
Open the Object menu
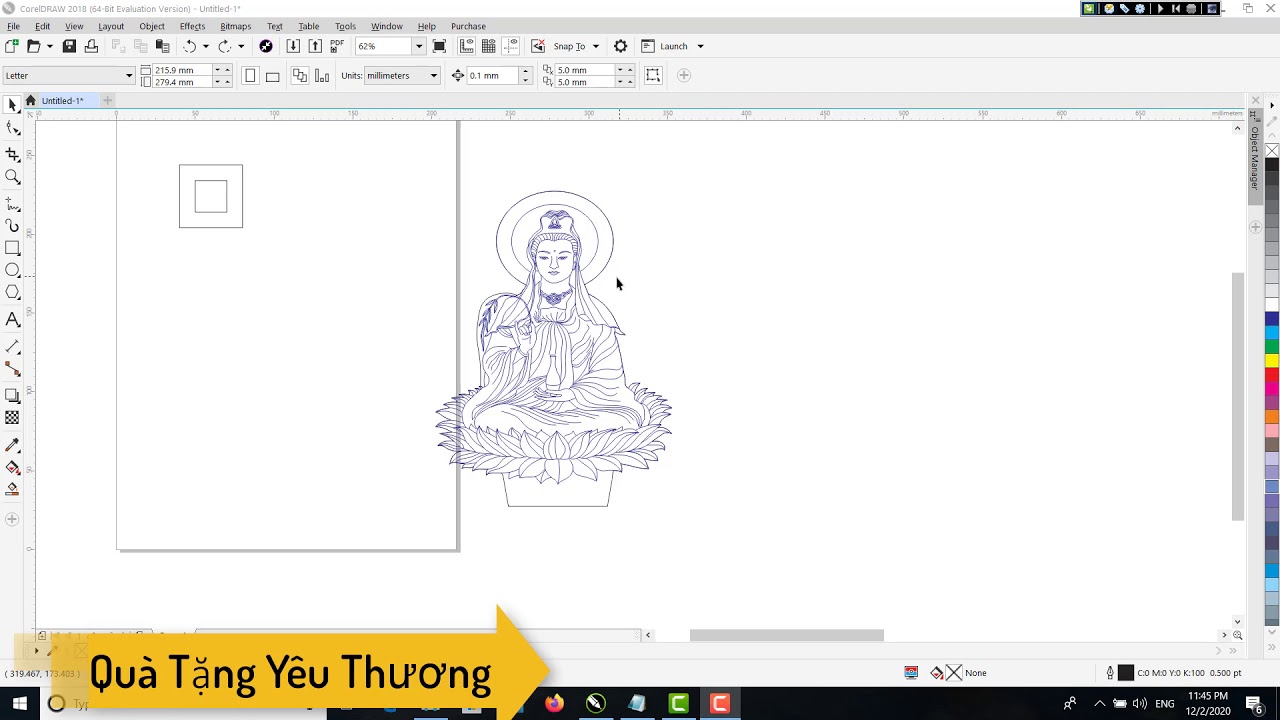152,26
